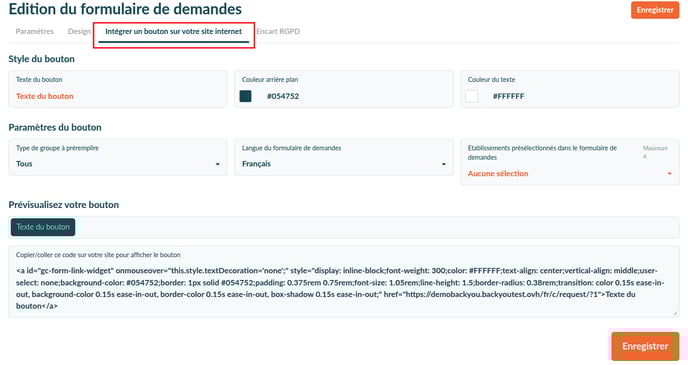Click the Maximum 4 hint text
Image resolution: width=688 pixels, height=365 pixels.
point(655,152)
